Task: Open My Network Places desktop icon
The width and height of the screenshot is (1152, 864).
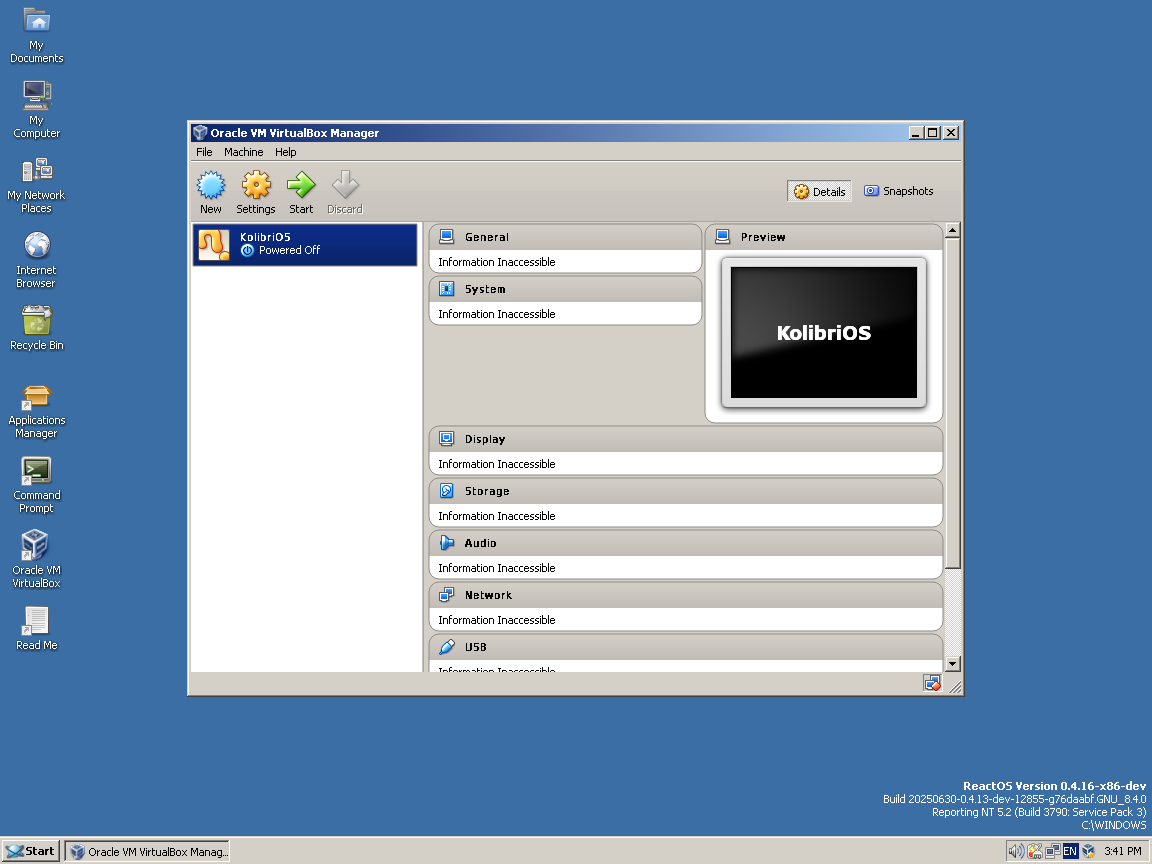Action: (x=36, y=185)
